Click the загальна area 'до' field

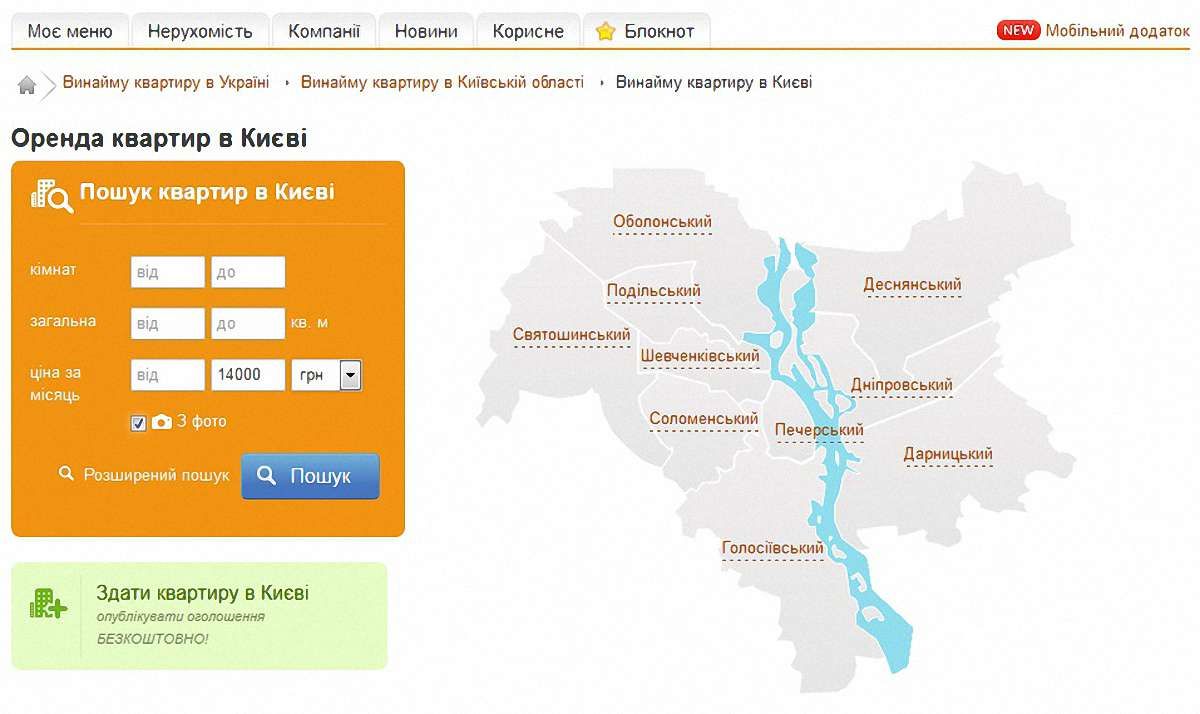tap(248, 323)
